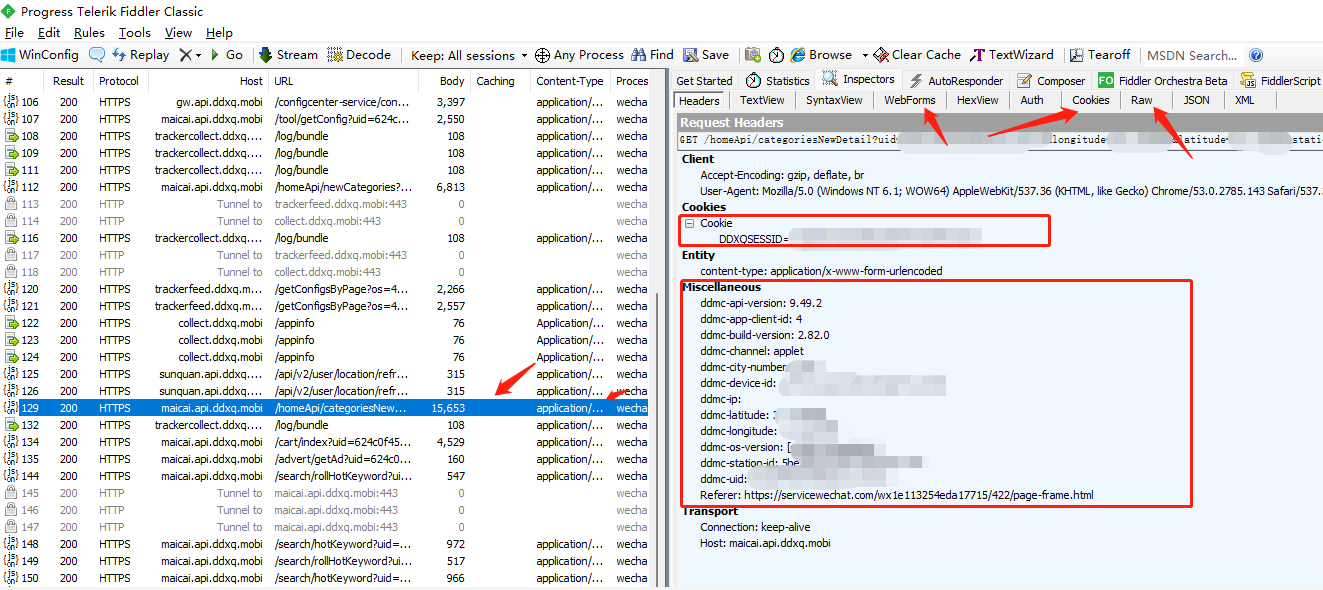Open the Keep: All sessions dropdown
The image size is (1323, 590).
click(469, 55)
